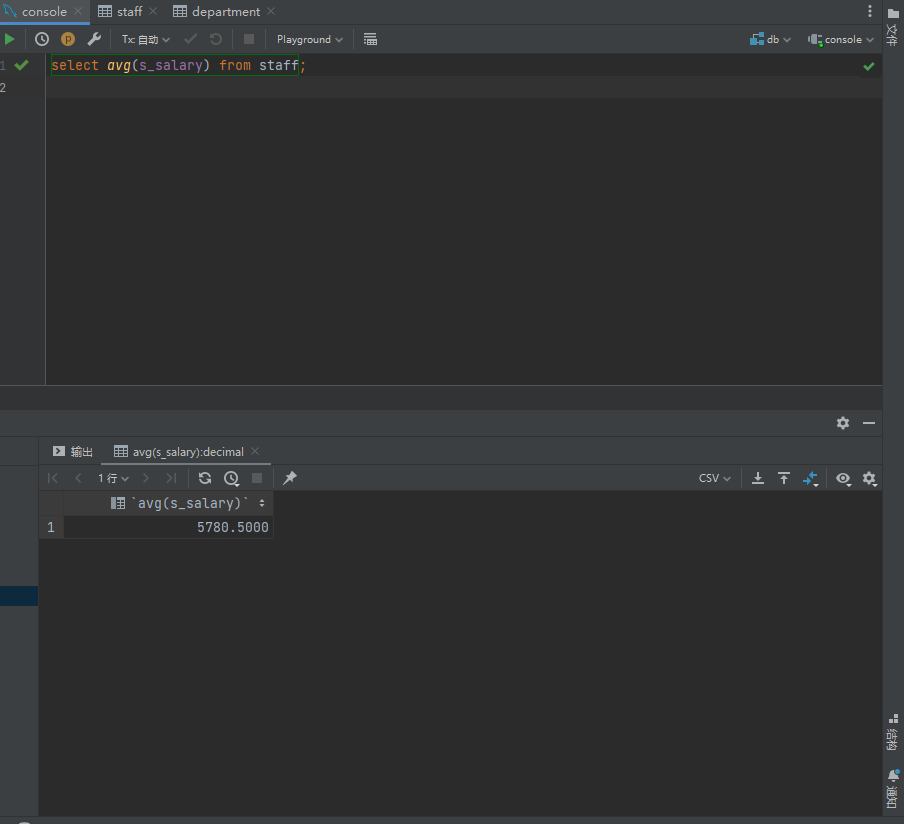Click the stop execution square in the console toolbar

coord(249,39)
